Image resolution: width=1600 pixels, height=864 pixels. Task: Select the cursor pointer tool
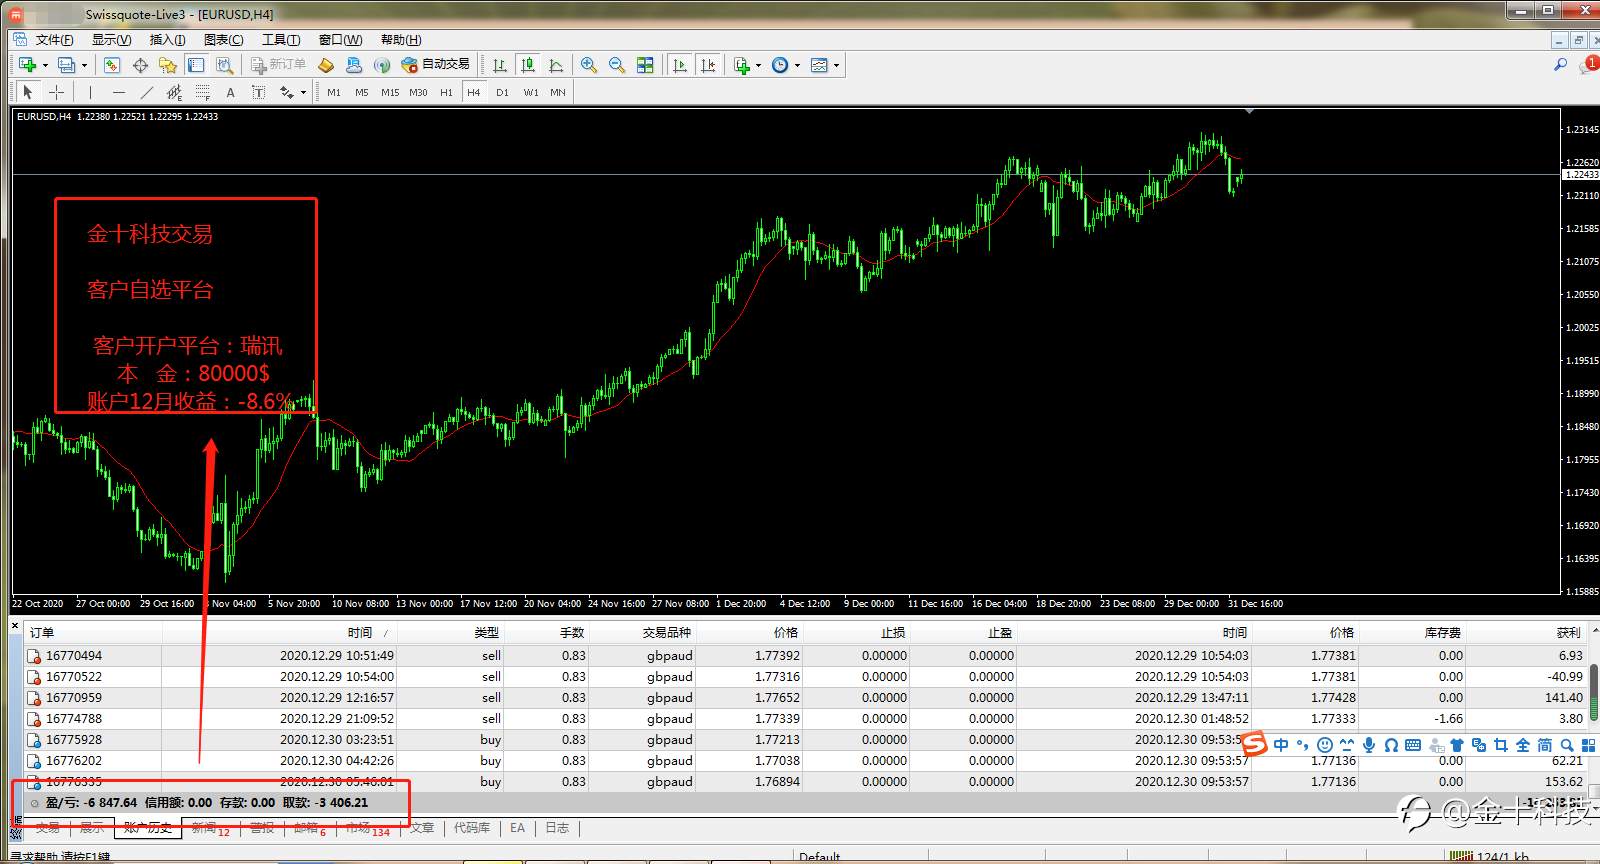[x=28, y=92]
